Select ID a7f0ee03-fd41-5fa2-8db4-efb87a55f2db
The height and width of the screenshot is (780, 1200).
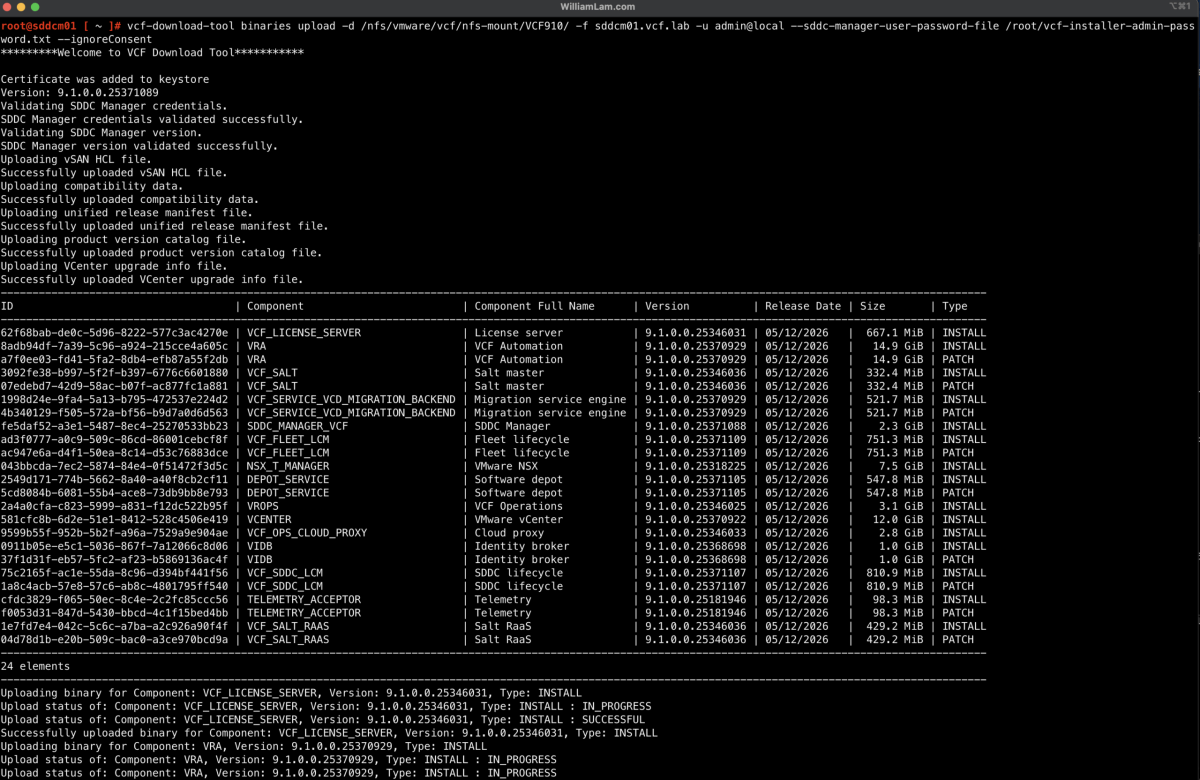(114, 359)
